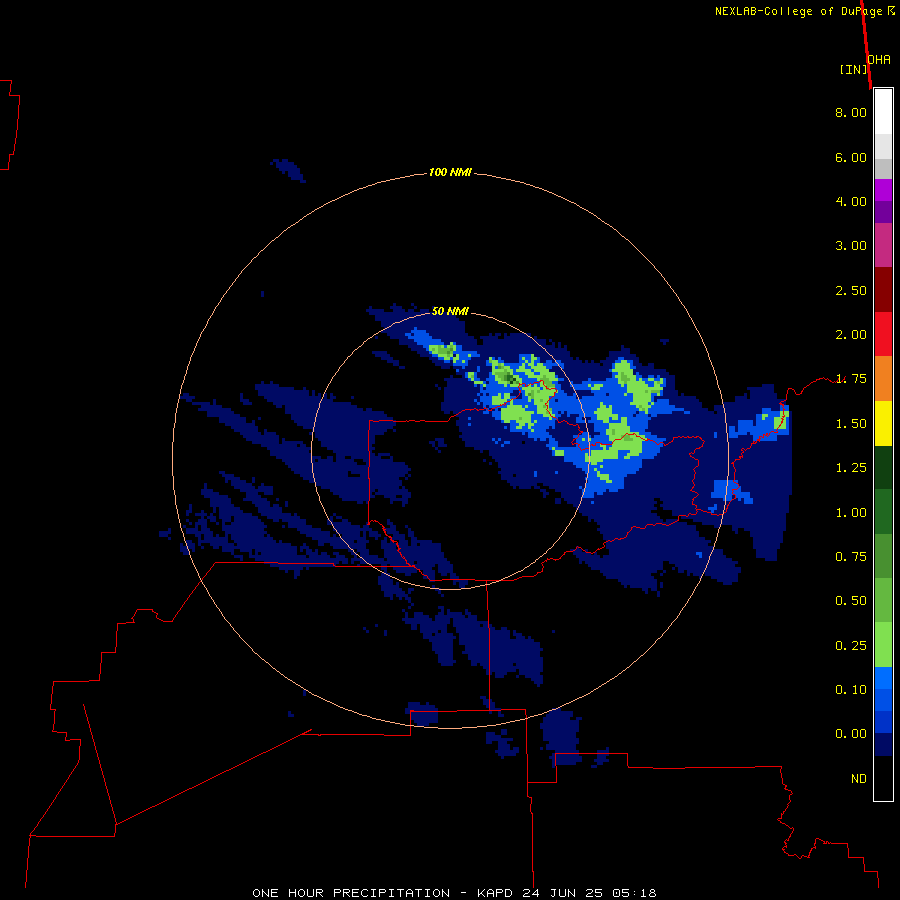Click the 2.00 legend value
900x900 pixels.
(851, 334)
